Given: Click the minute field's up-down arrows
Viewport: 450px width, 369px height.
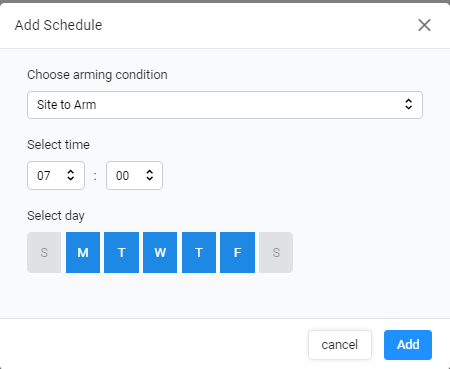Looking at the screenshot, I should (x=150, y=175).
